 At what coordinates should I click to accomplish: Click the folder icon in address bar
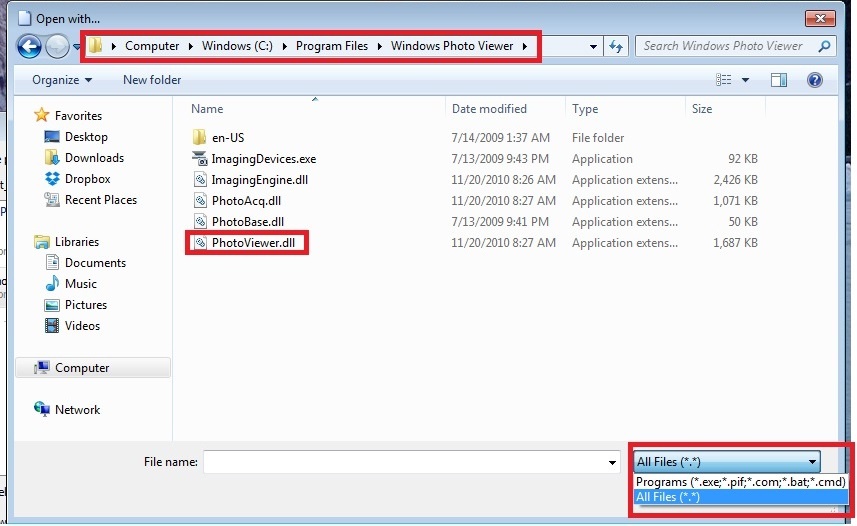click(96, 45)
